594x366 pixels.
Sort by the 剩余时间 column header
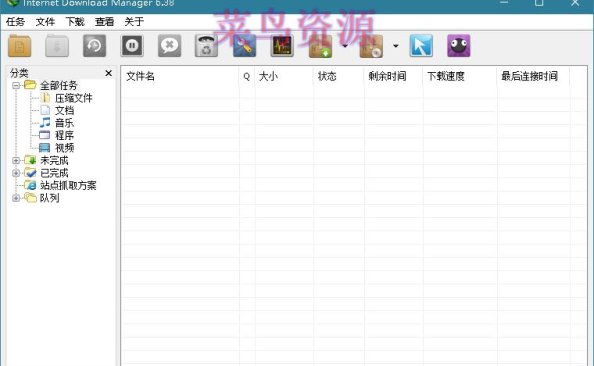pyautogui.click(x=393, y=76)
